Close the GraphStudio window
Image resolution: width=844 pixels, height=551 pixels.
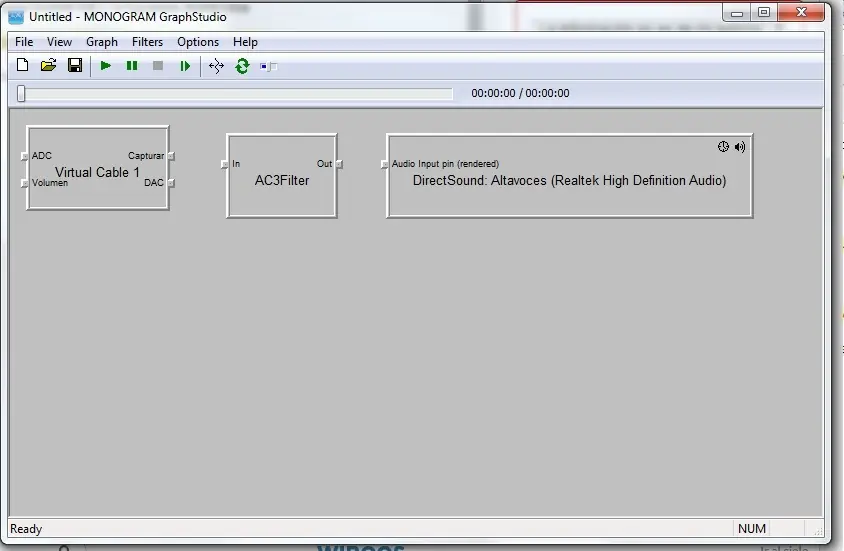tap(801, 12)
